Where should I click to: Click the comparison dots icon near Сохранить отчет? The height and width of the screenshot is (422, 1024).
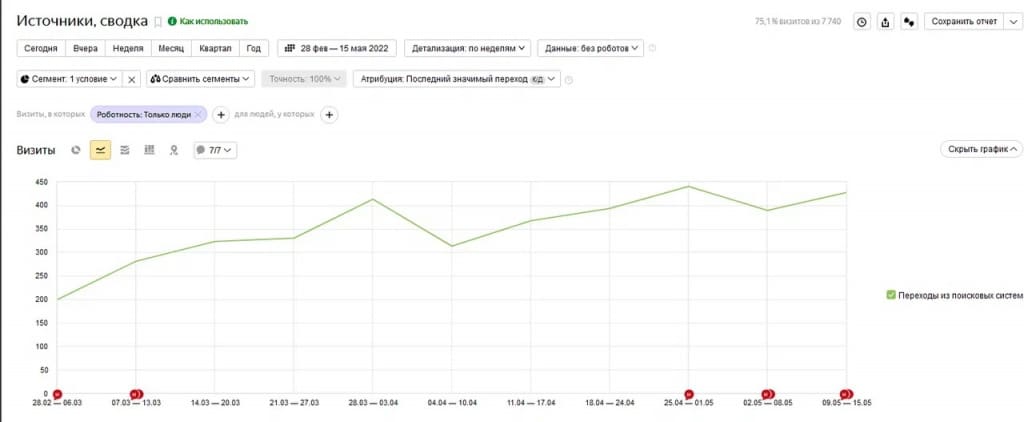tap(908, 22)
